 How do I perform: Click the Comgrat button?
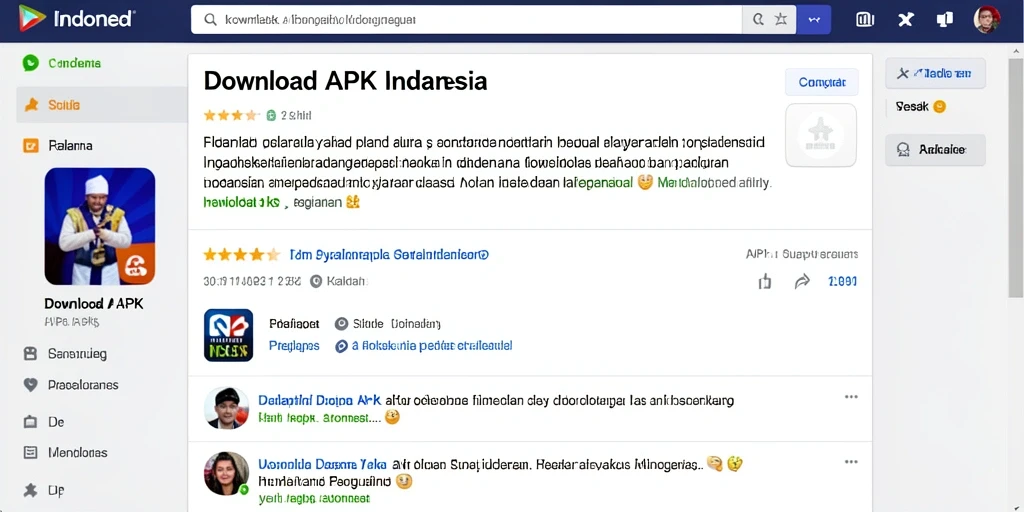point(822,82)
